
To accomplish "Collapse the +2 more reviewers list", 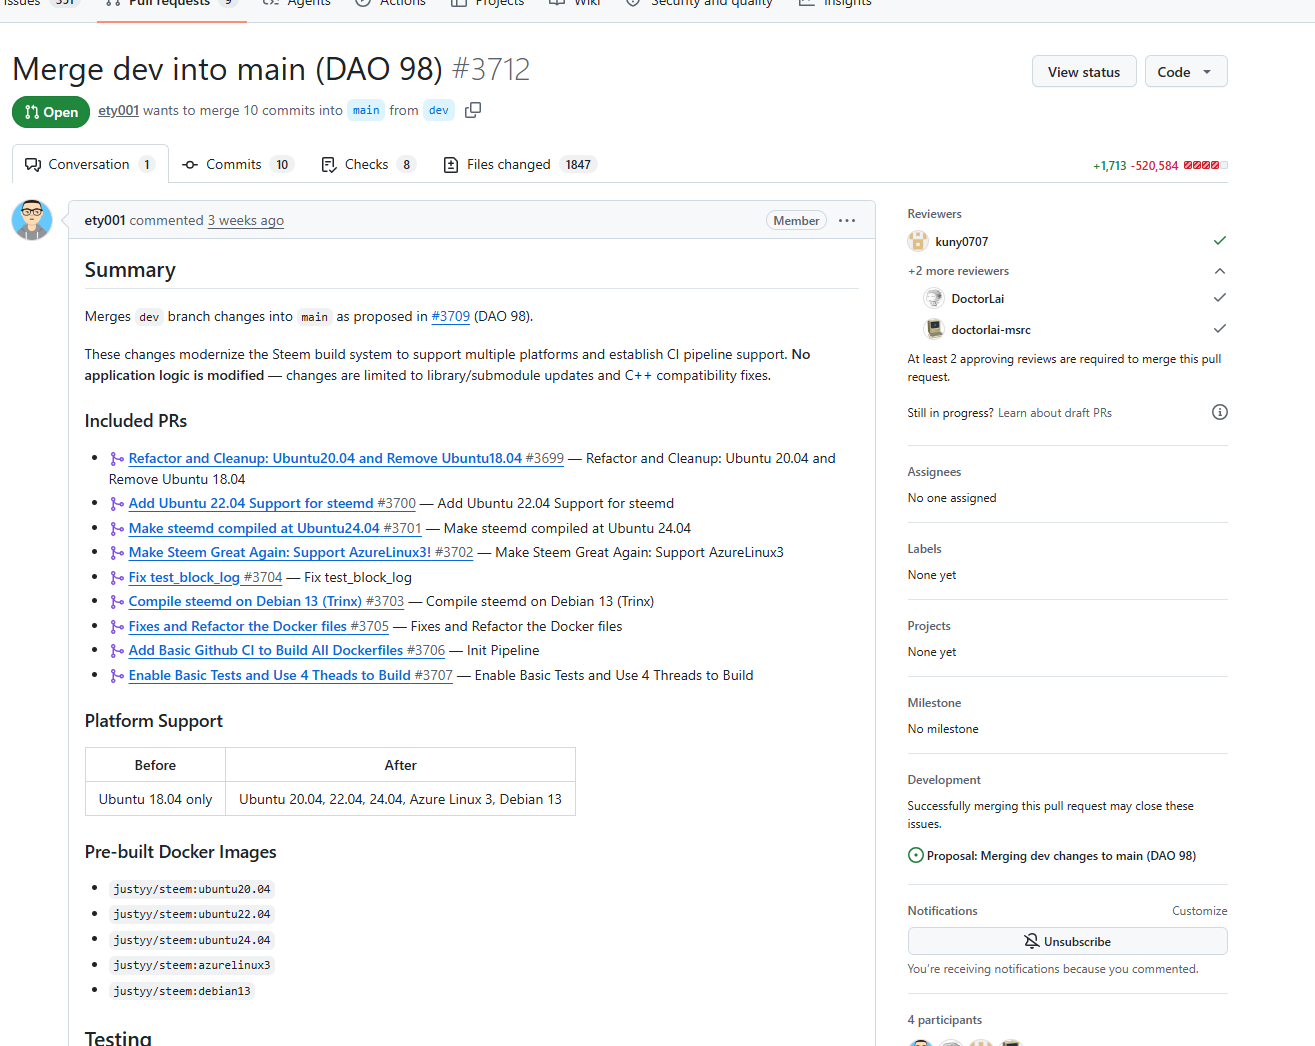I will [x=1220, y=271].
